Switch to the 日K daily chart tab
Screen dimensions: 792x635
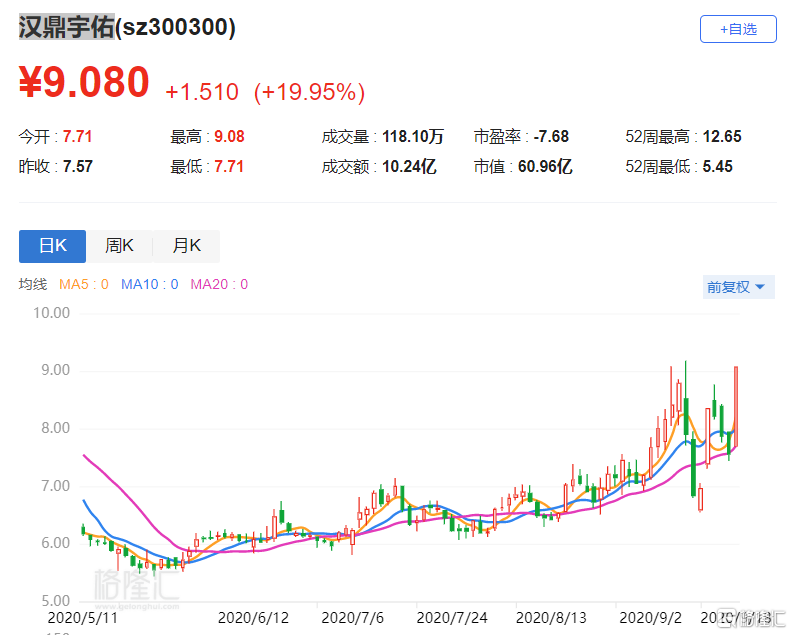click(53, 246)
